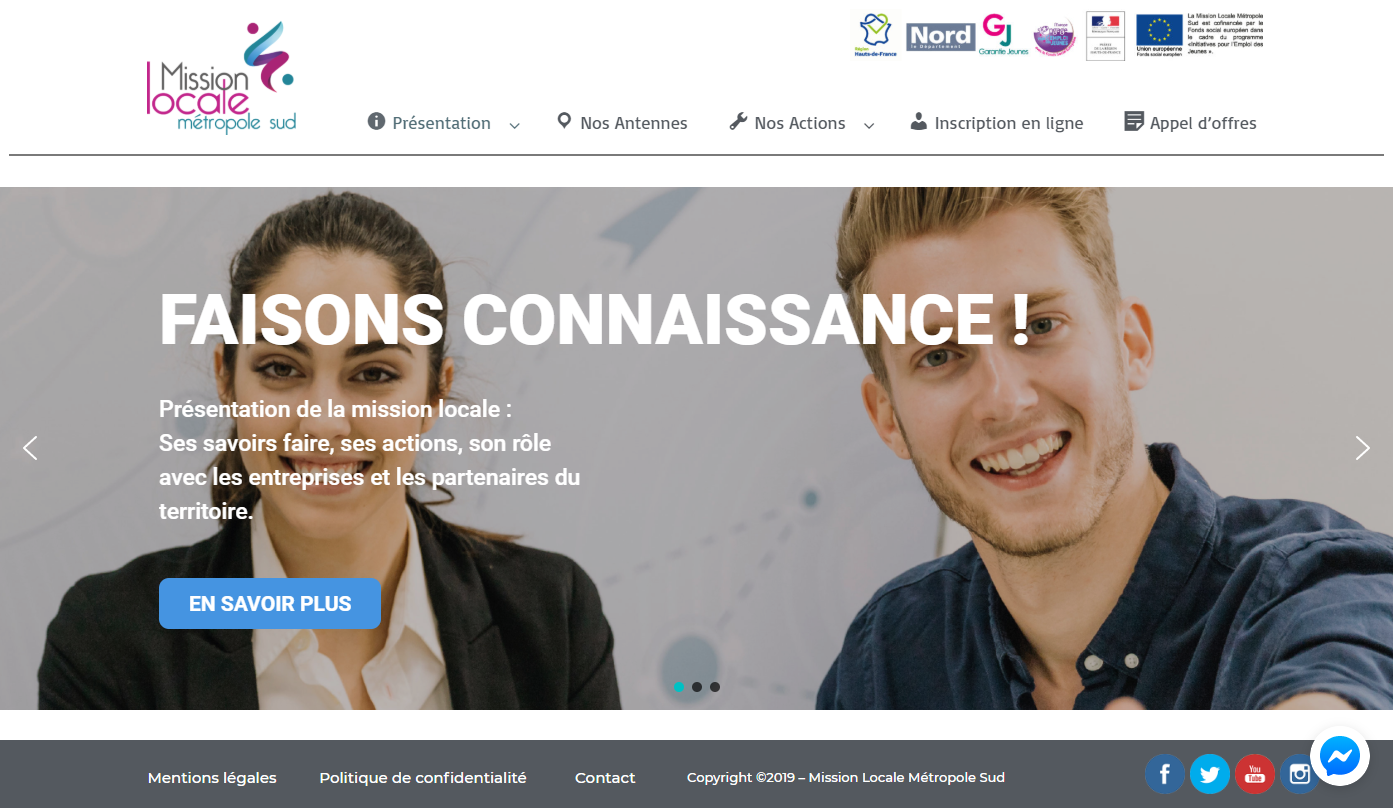Open the Nos Antennes menu item
This screenshot has width=1393, height=808.
(622, 123)
